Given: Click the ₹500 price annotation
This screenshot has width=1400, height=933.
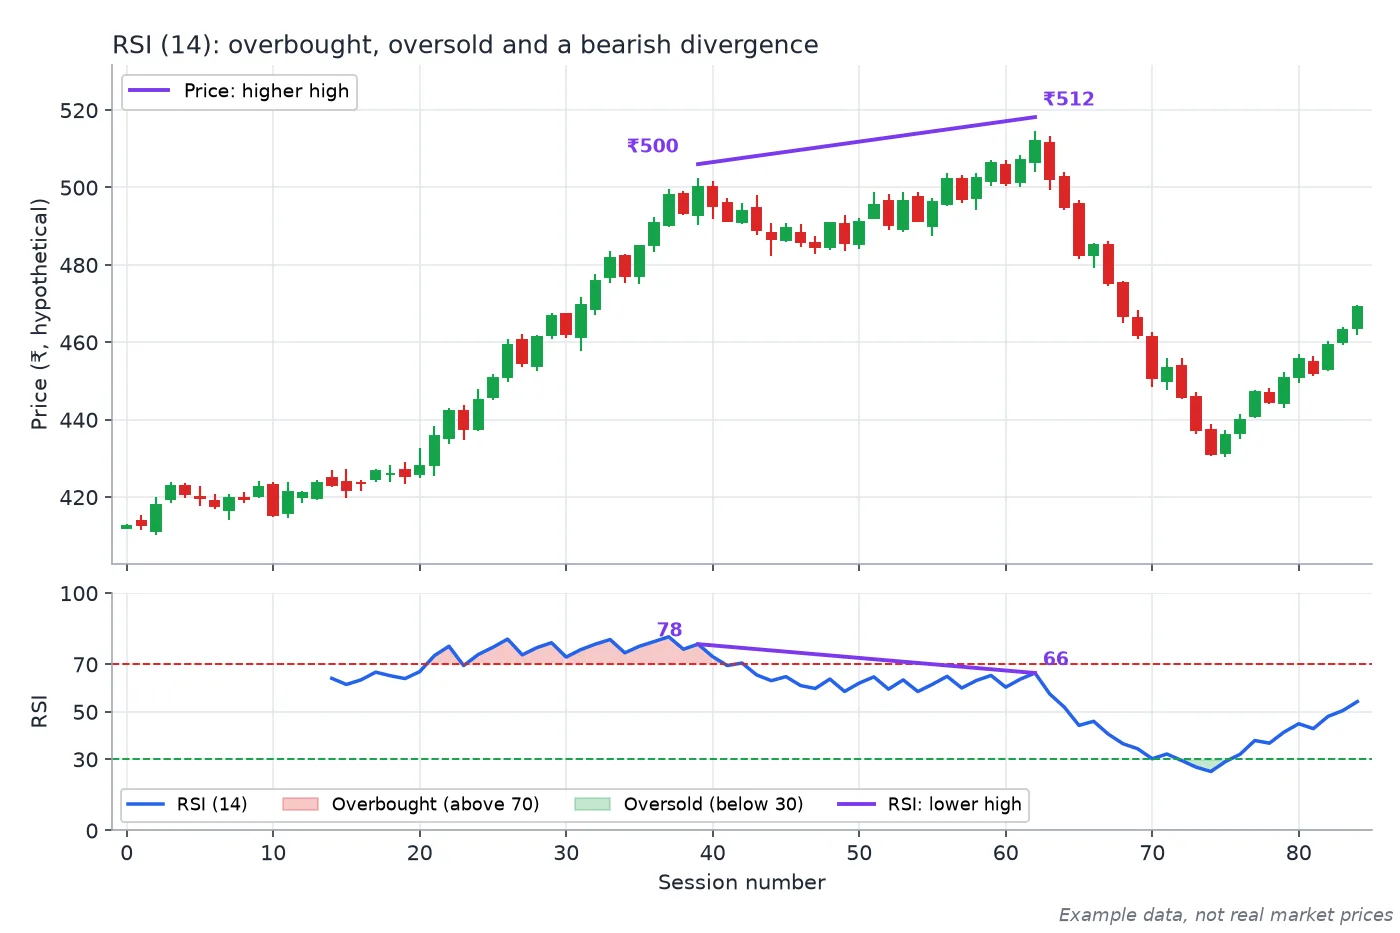Looking at the screenshot, I should [652, 146].
